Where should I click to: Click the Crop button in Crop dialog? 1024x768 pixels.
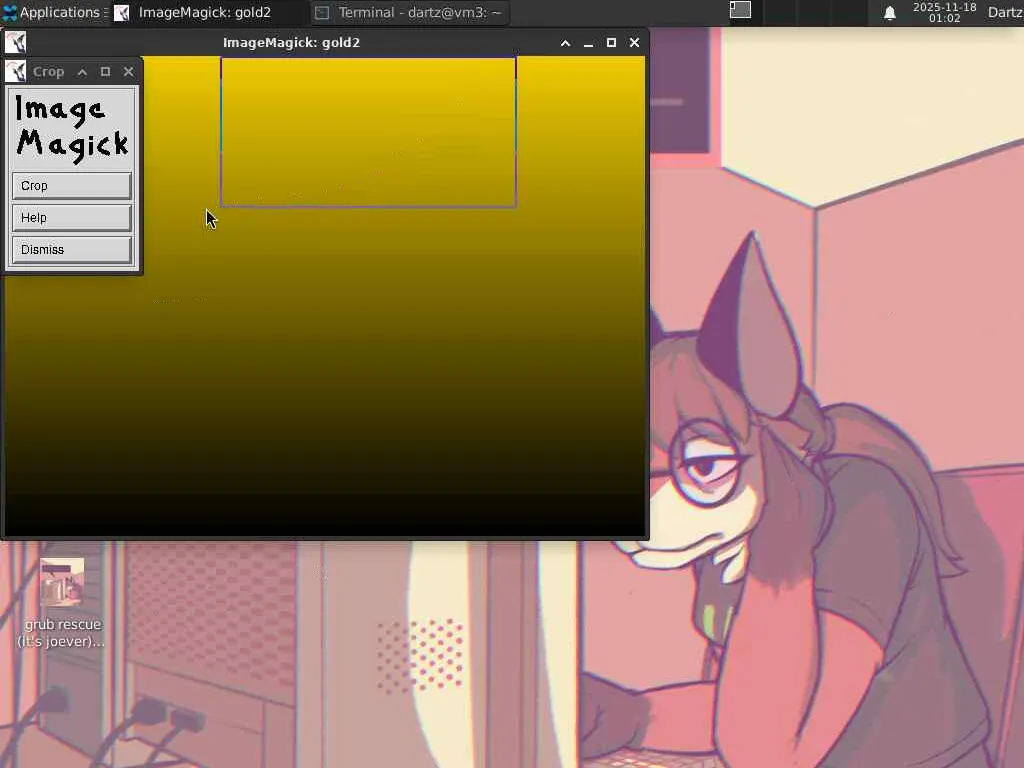72,185
